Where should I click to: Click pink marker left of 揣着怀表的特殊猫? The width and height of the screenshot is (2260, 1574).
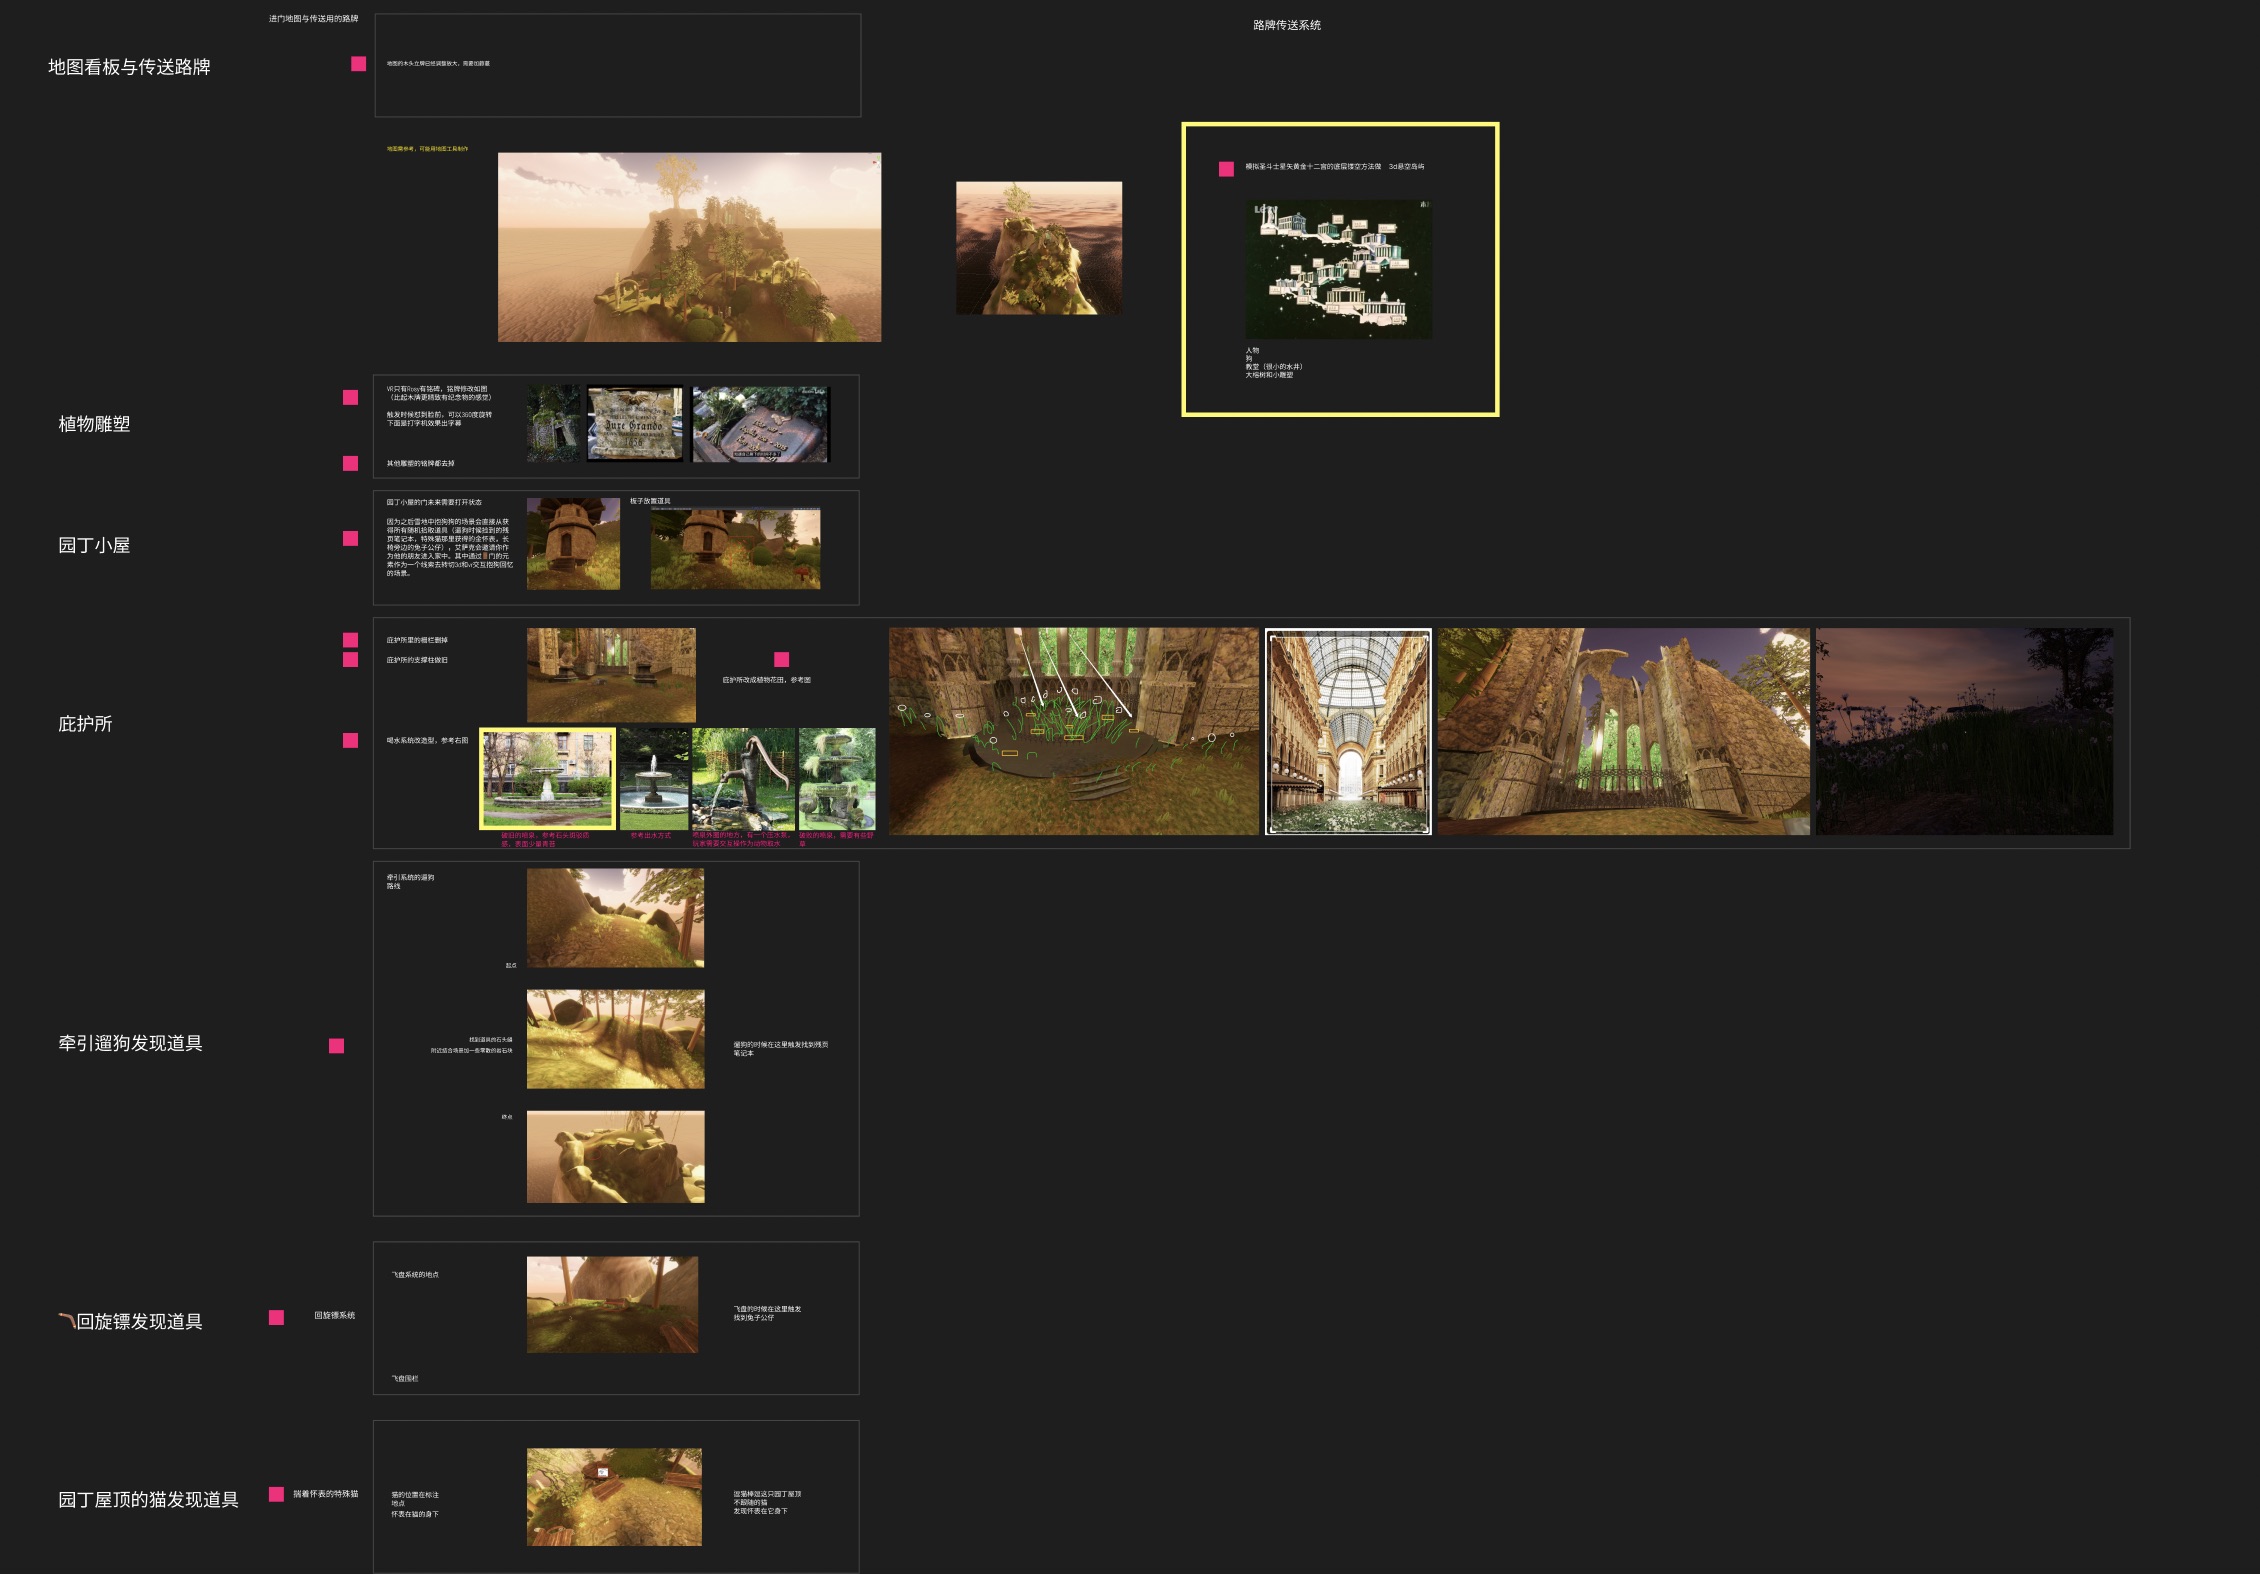(x=276, y=1494)
